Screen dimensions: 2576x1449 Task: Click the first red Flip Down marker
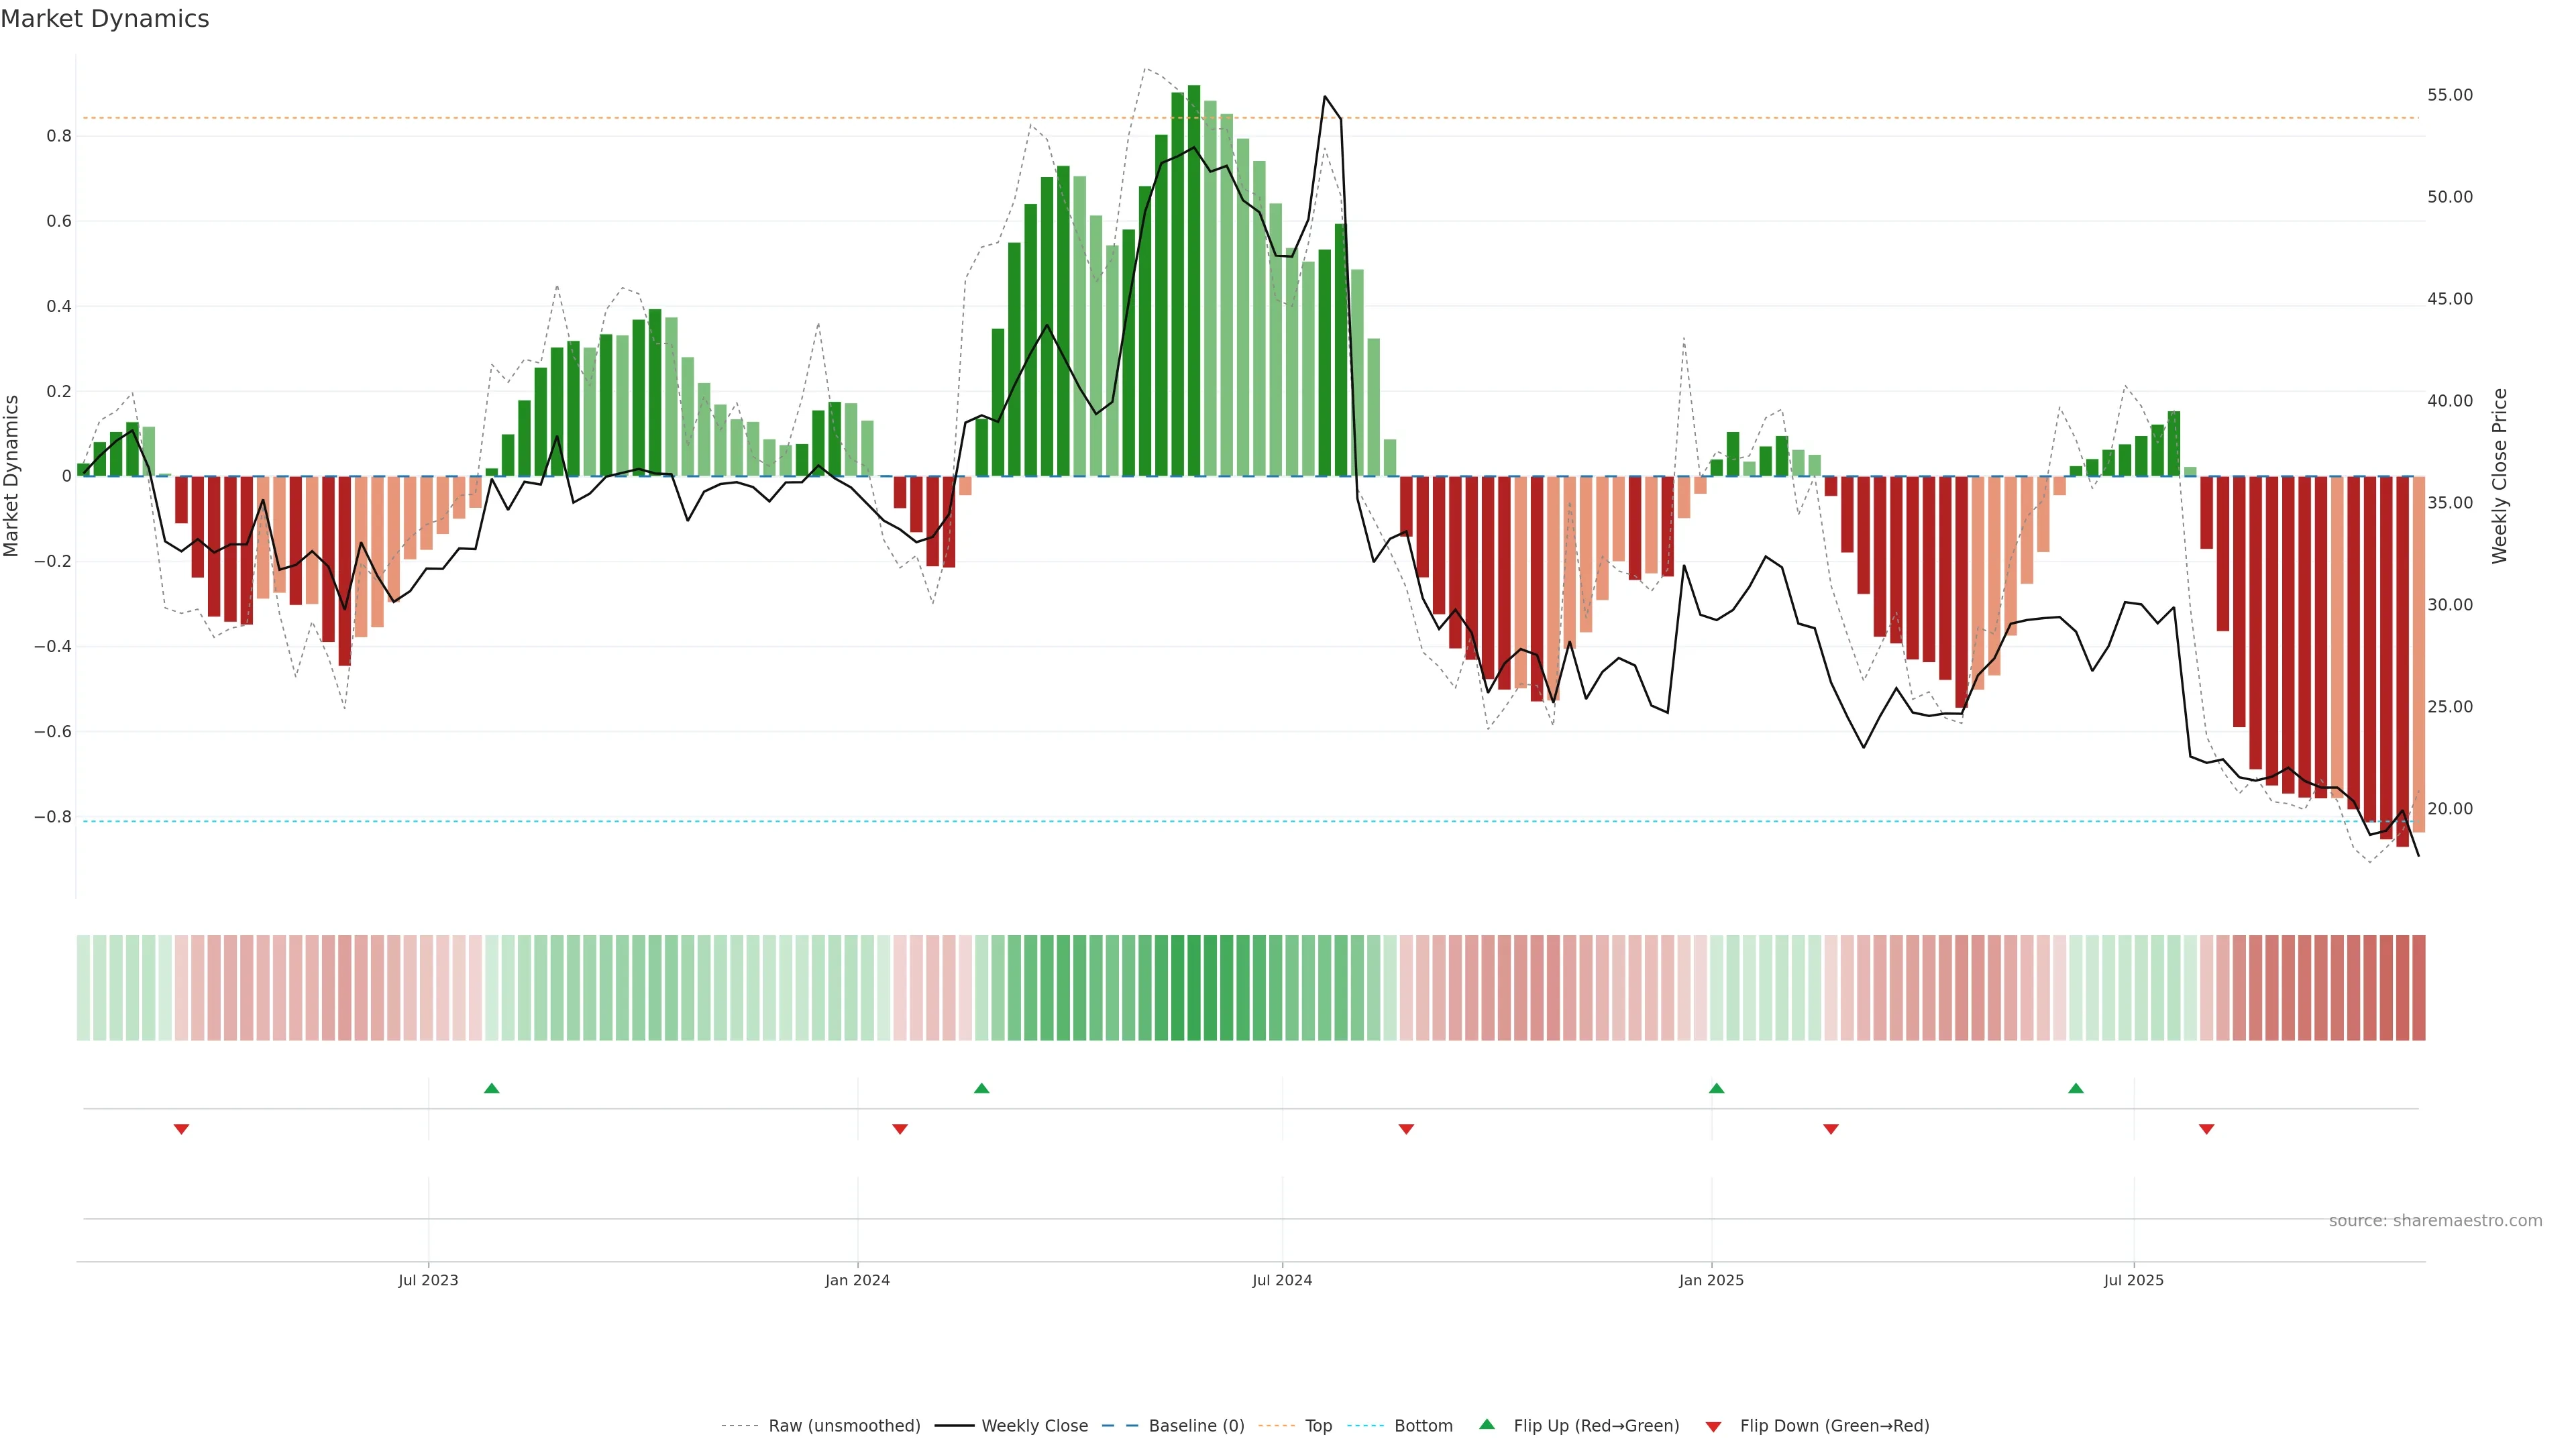(x=181, y=1129)
